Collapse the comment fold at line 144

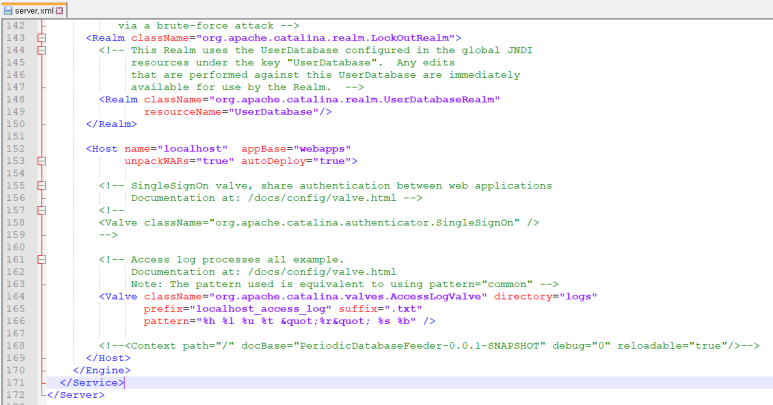[x=42, y=50]
